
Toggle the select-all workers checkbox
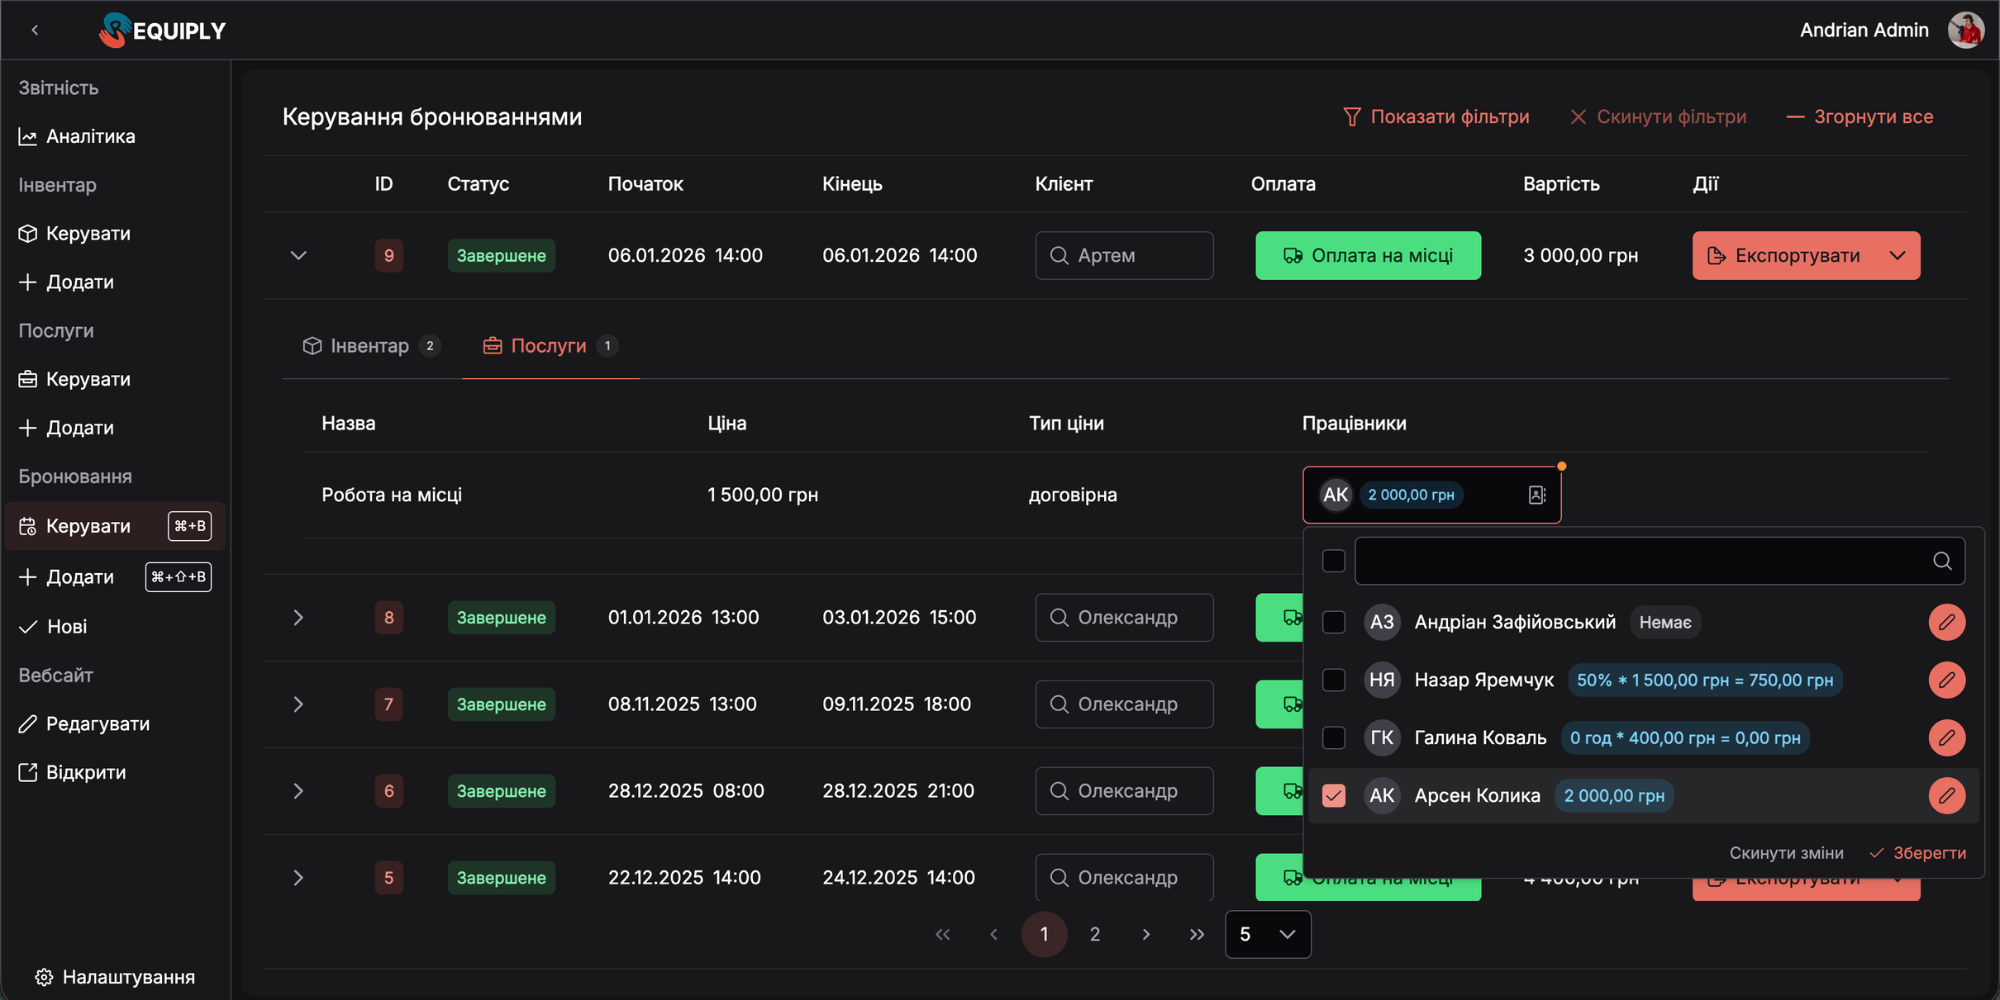pos(1334,561)
